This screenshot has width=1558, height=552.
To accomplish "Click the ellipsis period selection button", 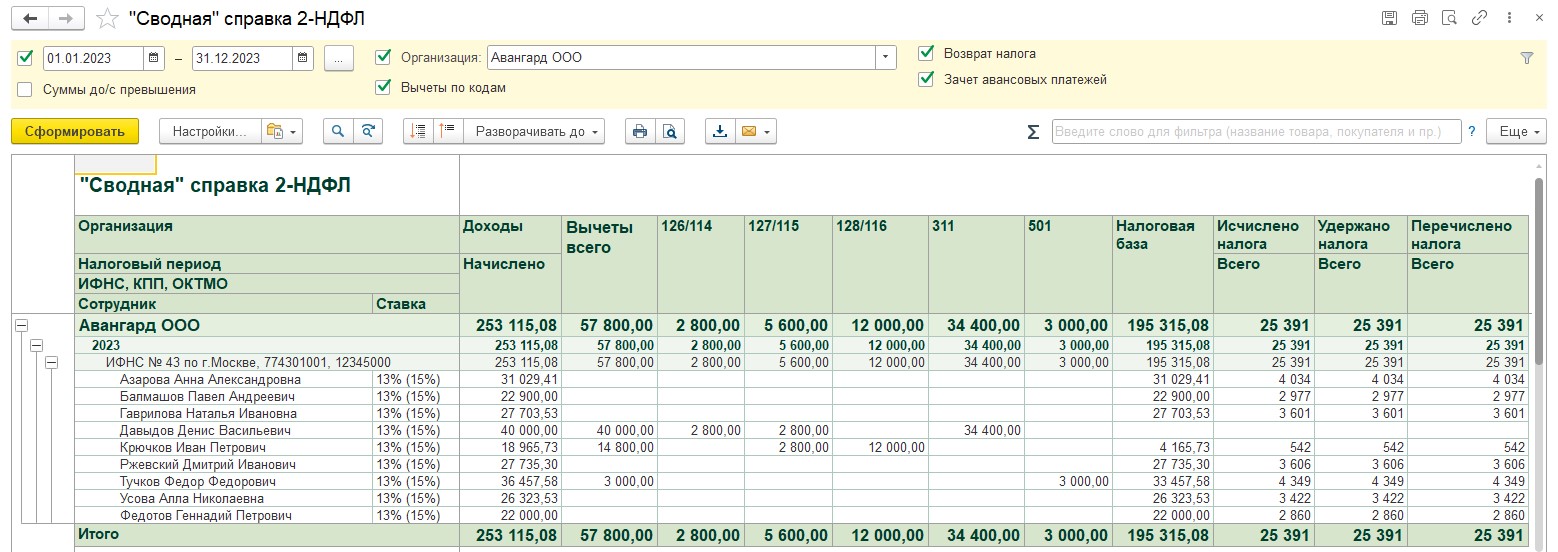I will pyautogui.click(x=339, y=58).
